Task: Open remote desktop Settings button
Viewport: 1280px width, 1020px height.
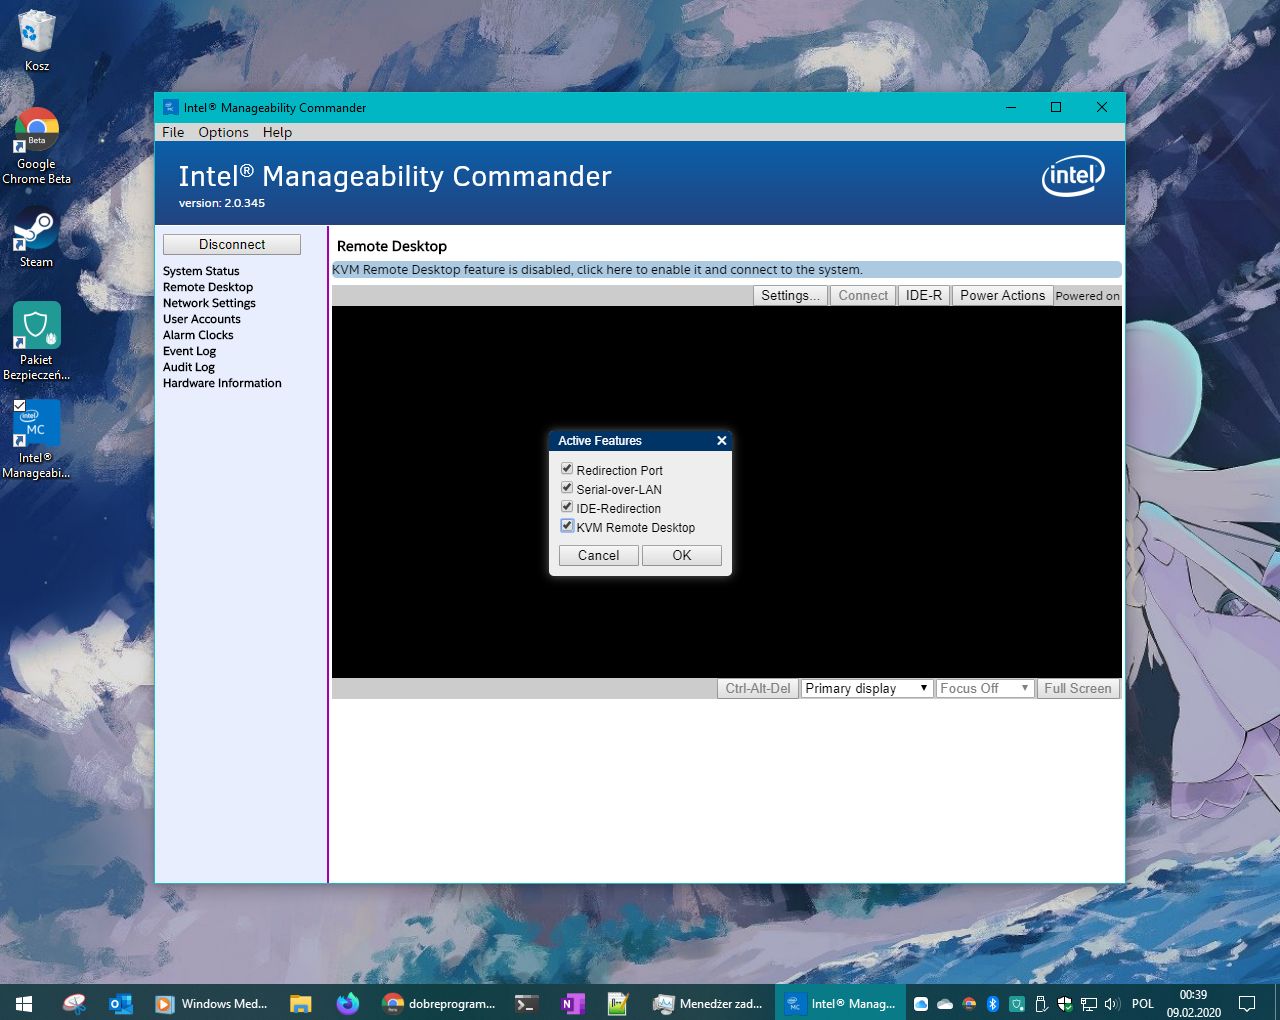Action: point(790,295)
